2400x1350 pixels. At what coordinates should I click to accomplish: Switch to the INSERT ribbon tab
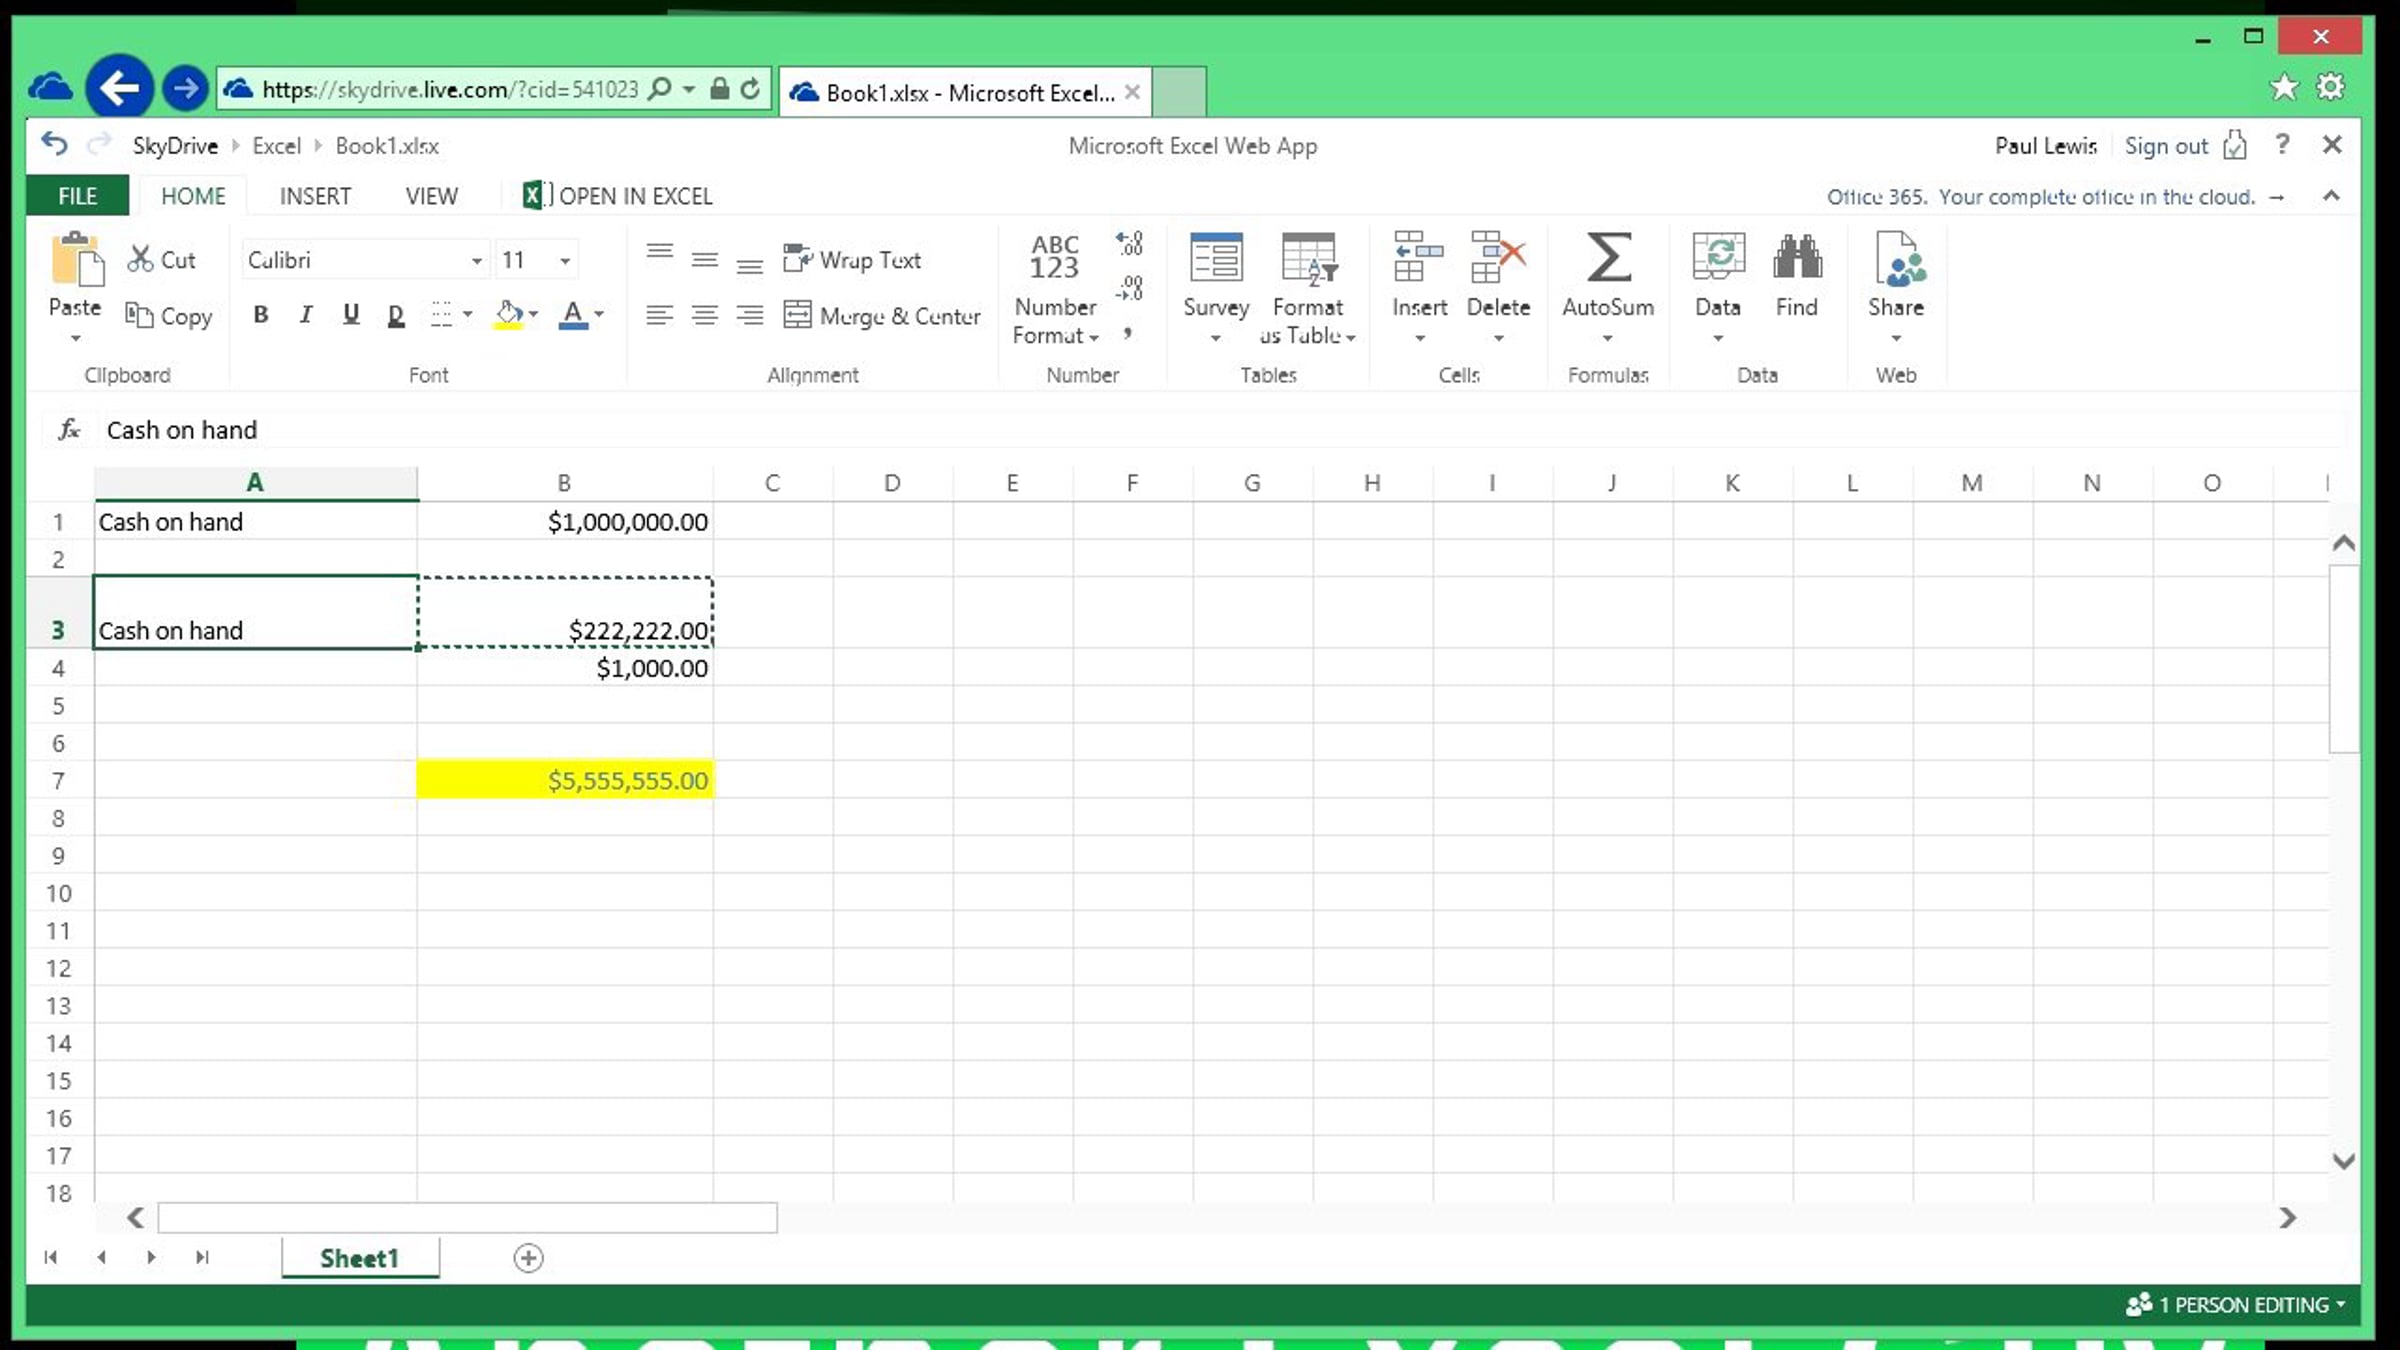pos(315,196)
